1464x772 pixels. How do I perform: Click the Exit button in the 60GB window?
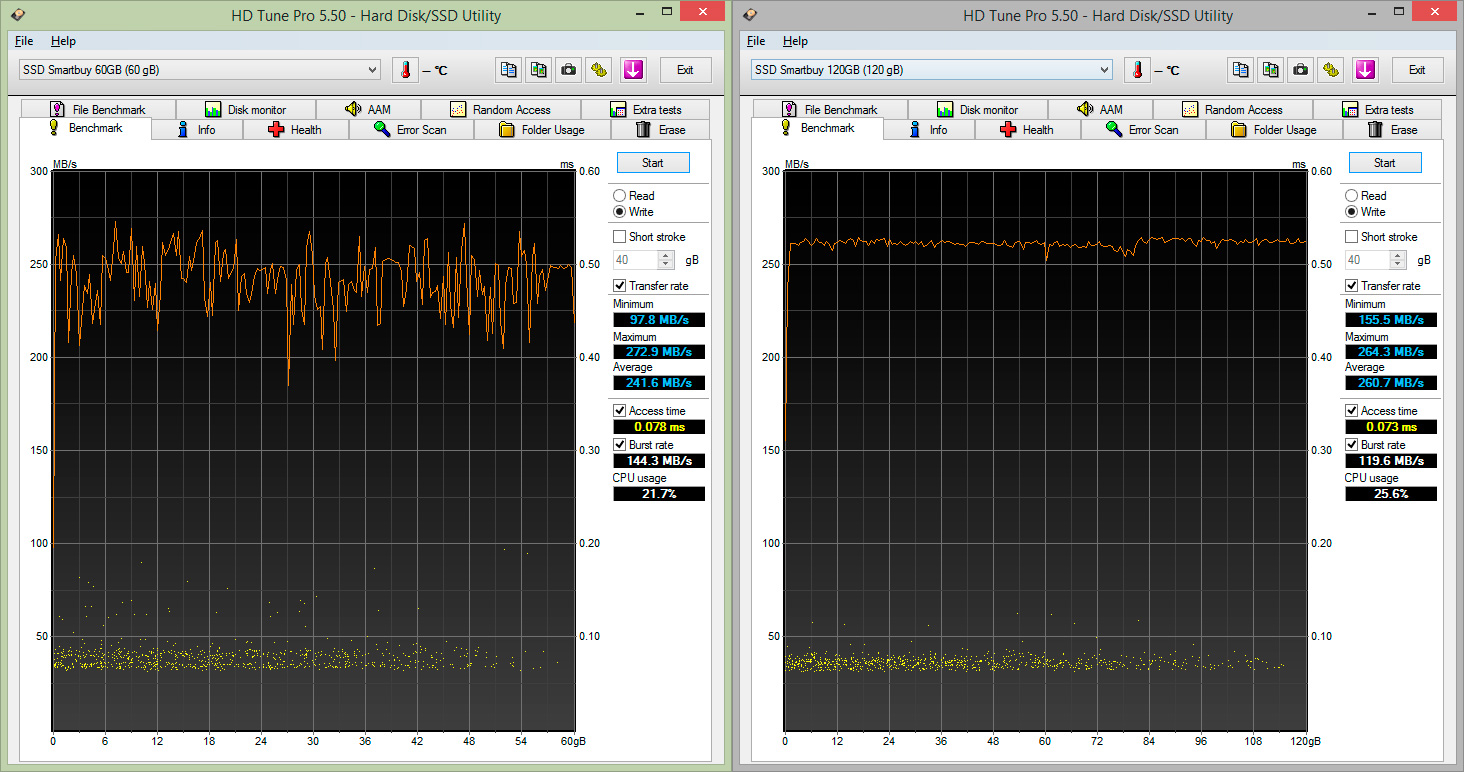tap(685, 70)
